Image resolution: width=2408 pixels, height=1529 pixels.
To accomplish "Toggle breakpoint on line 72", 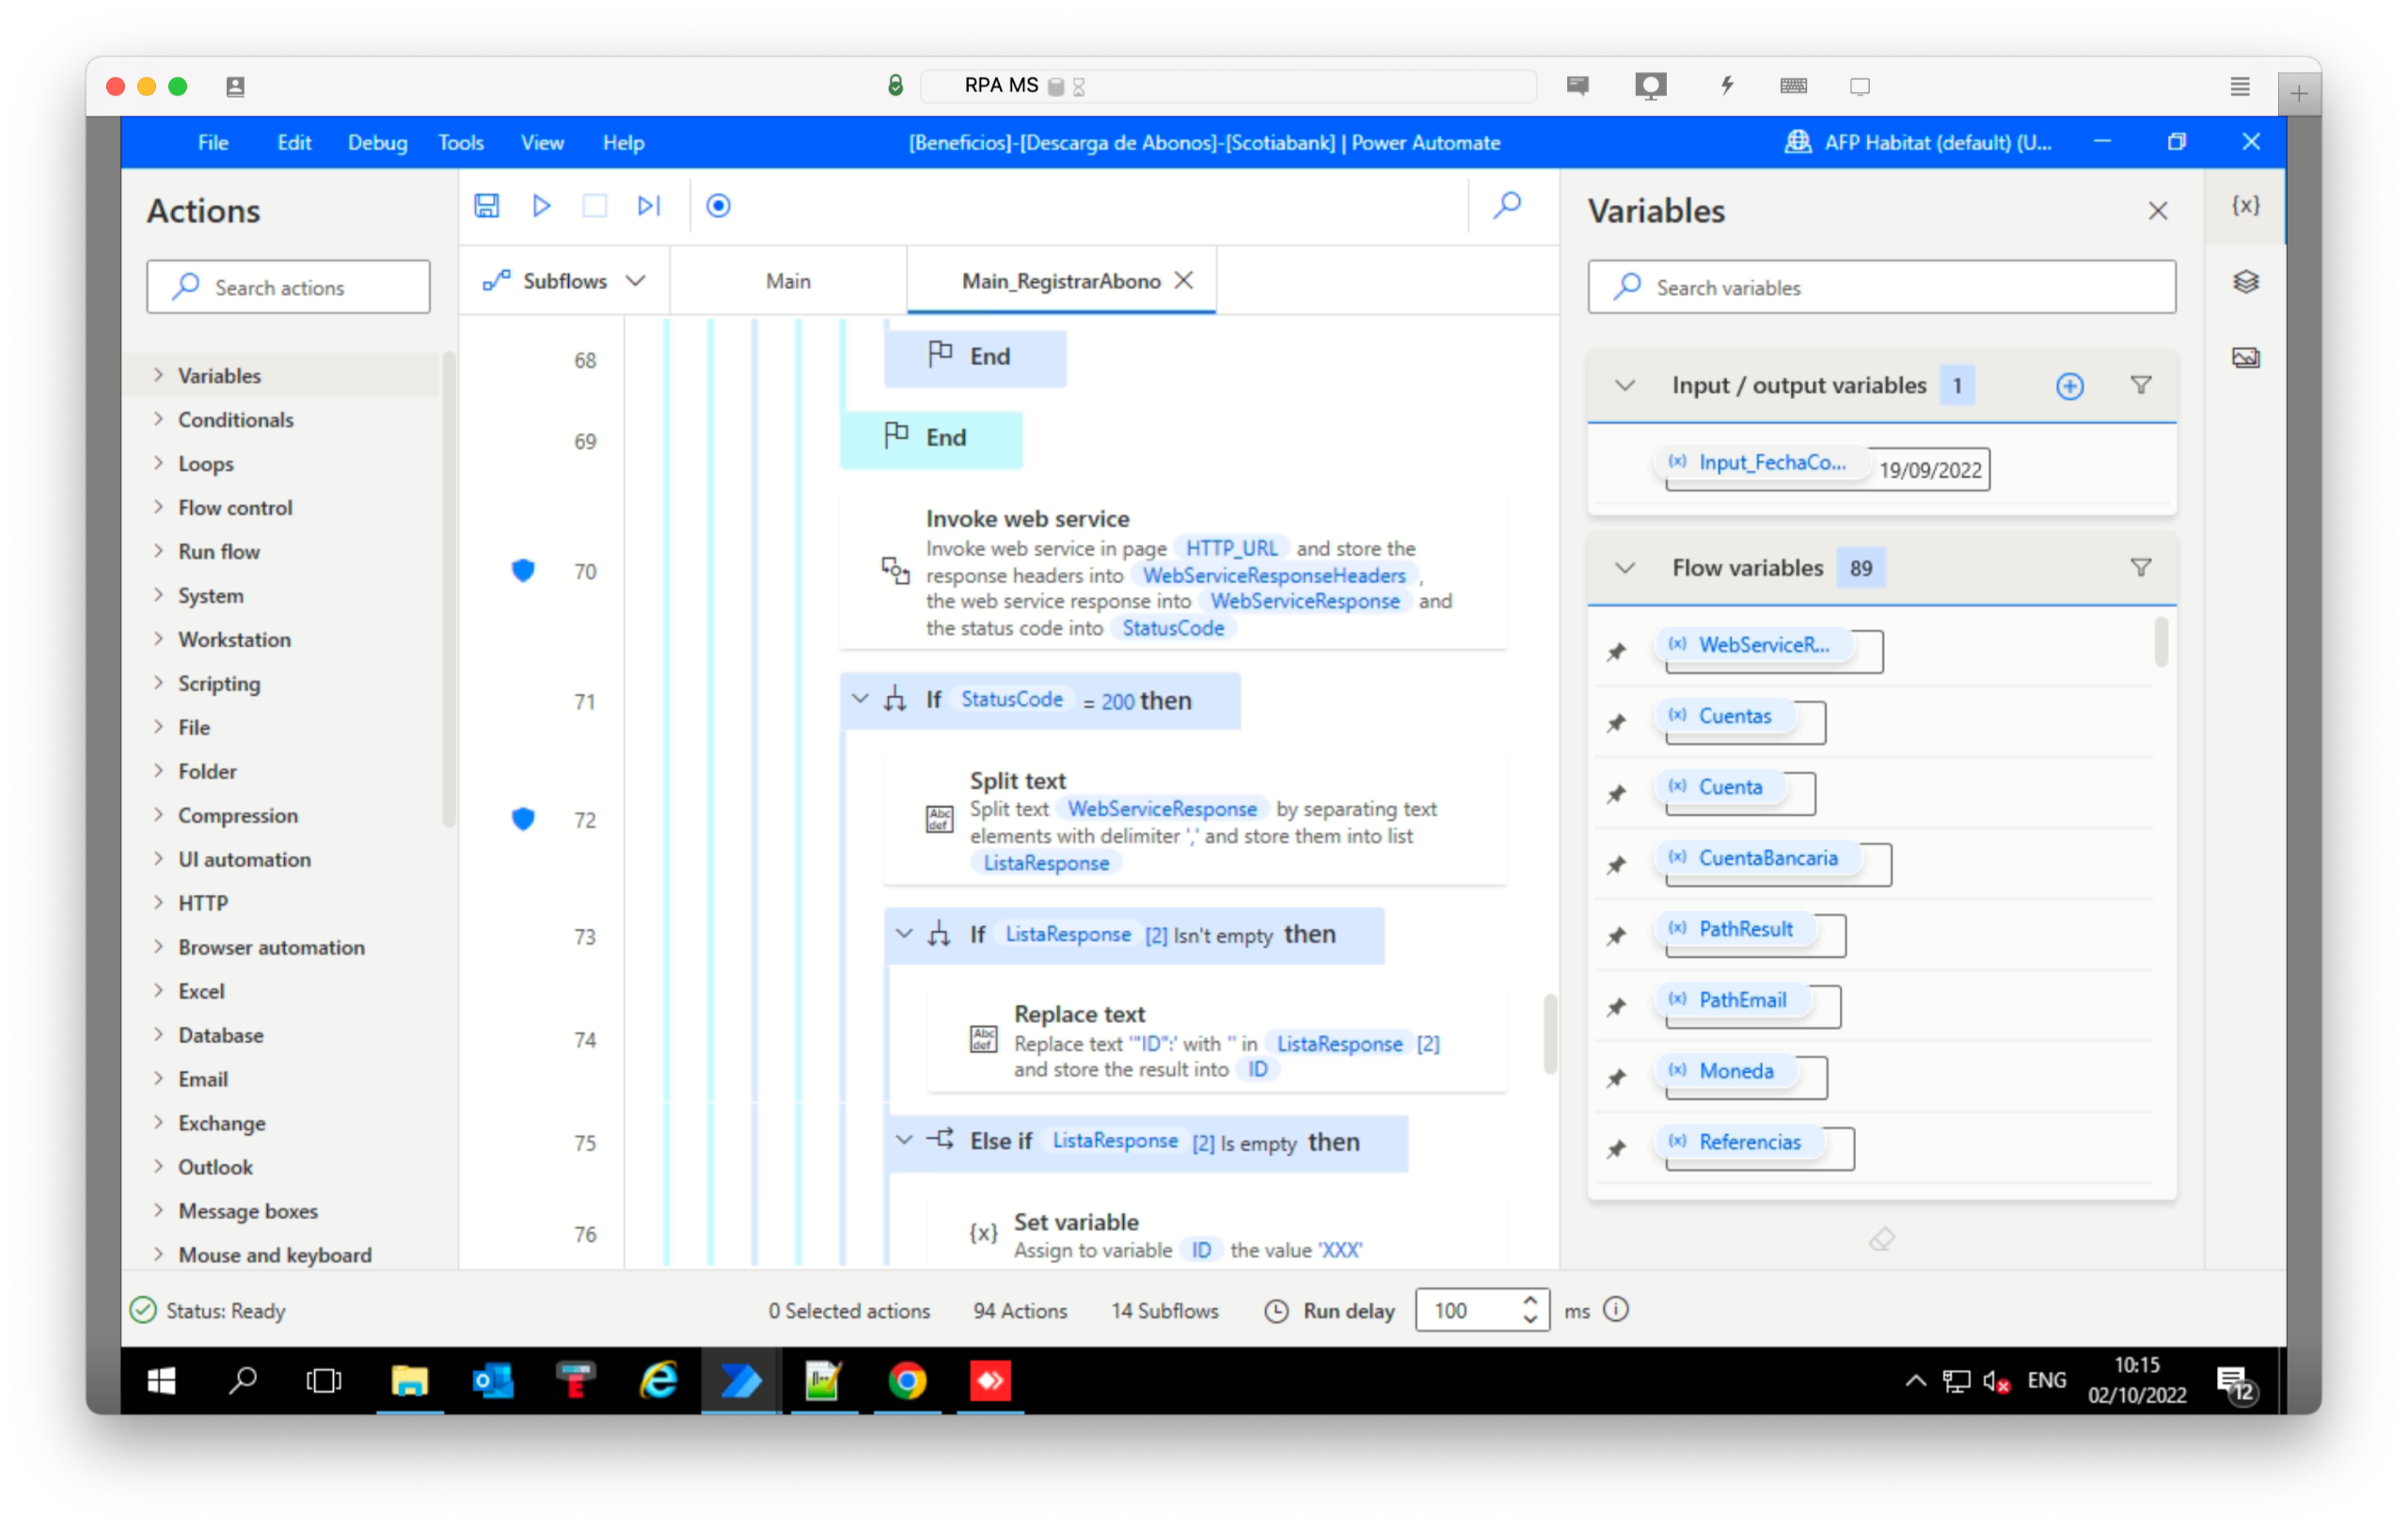I will [x=523, y=819].
